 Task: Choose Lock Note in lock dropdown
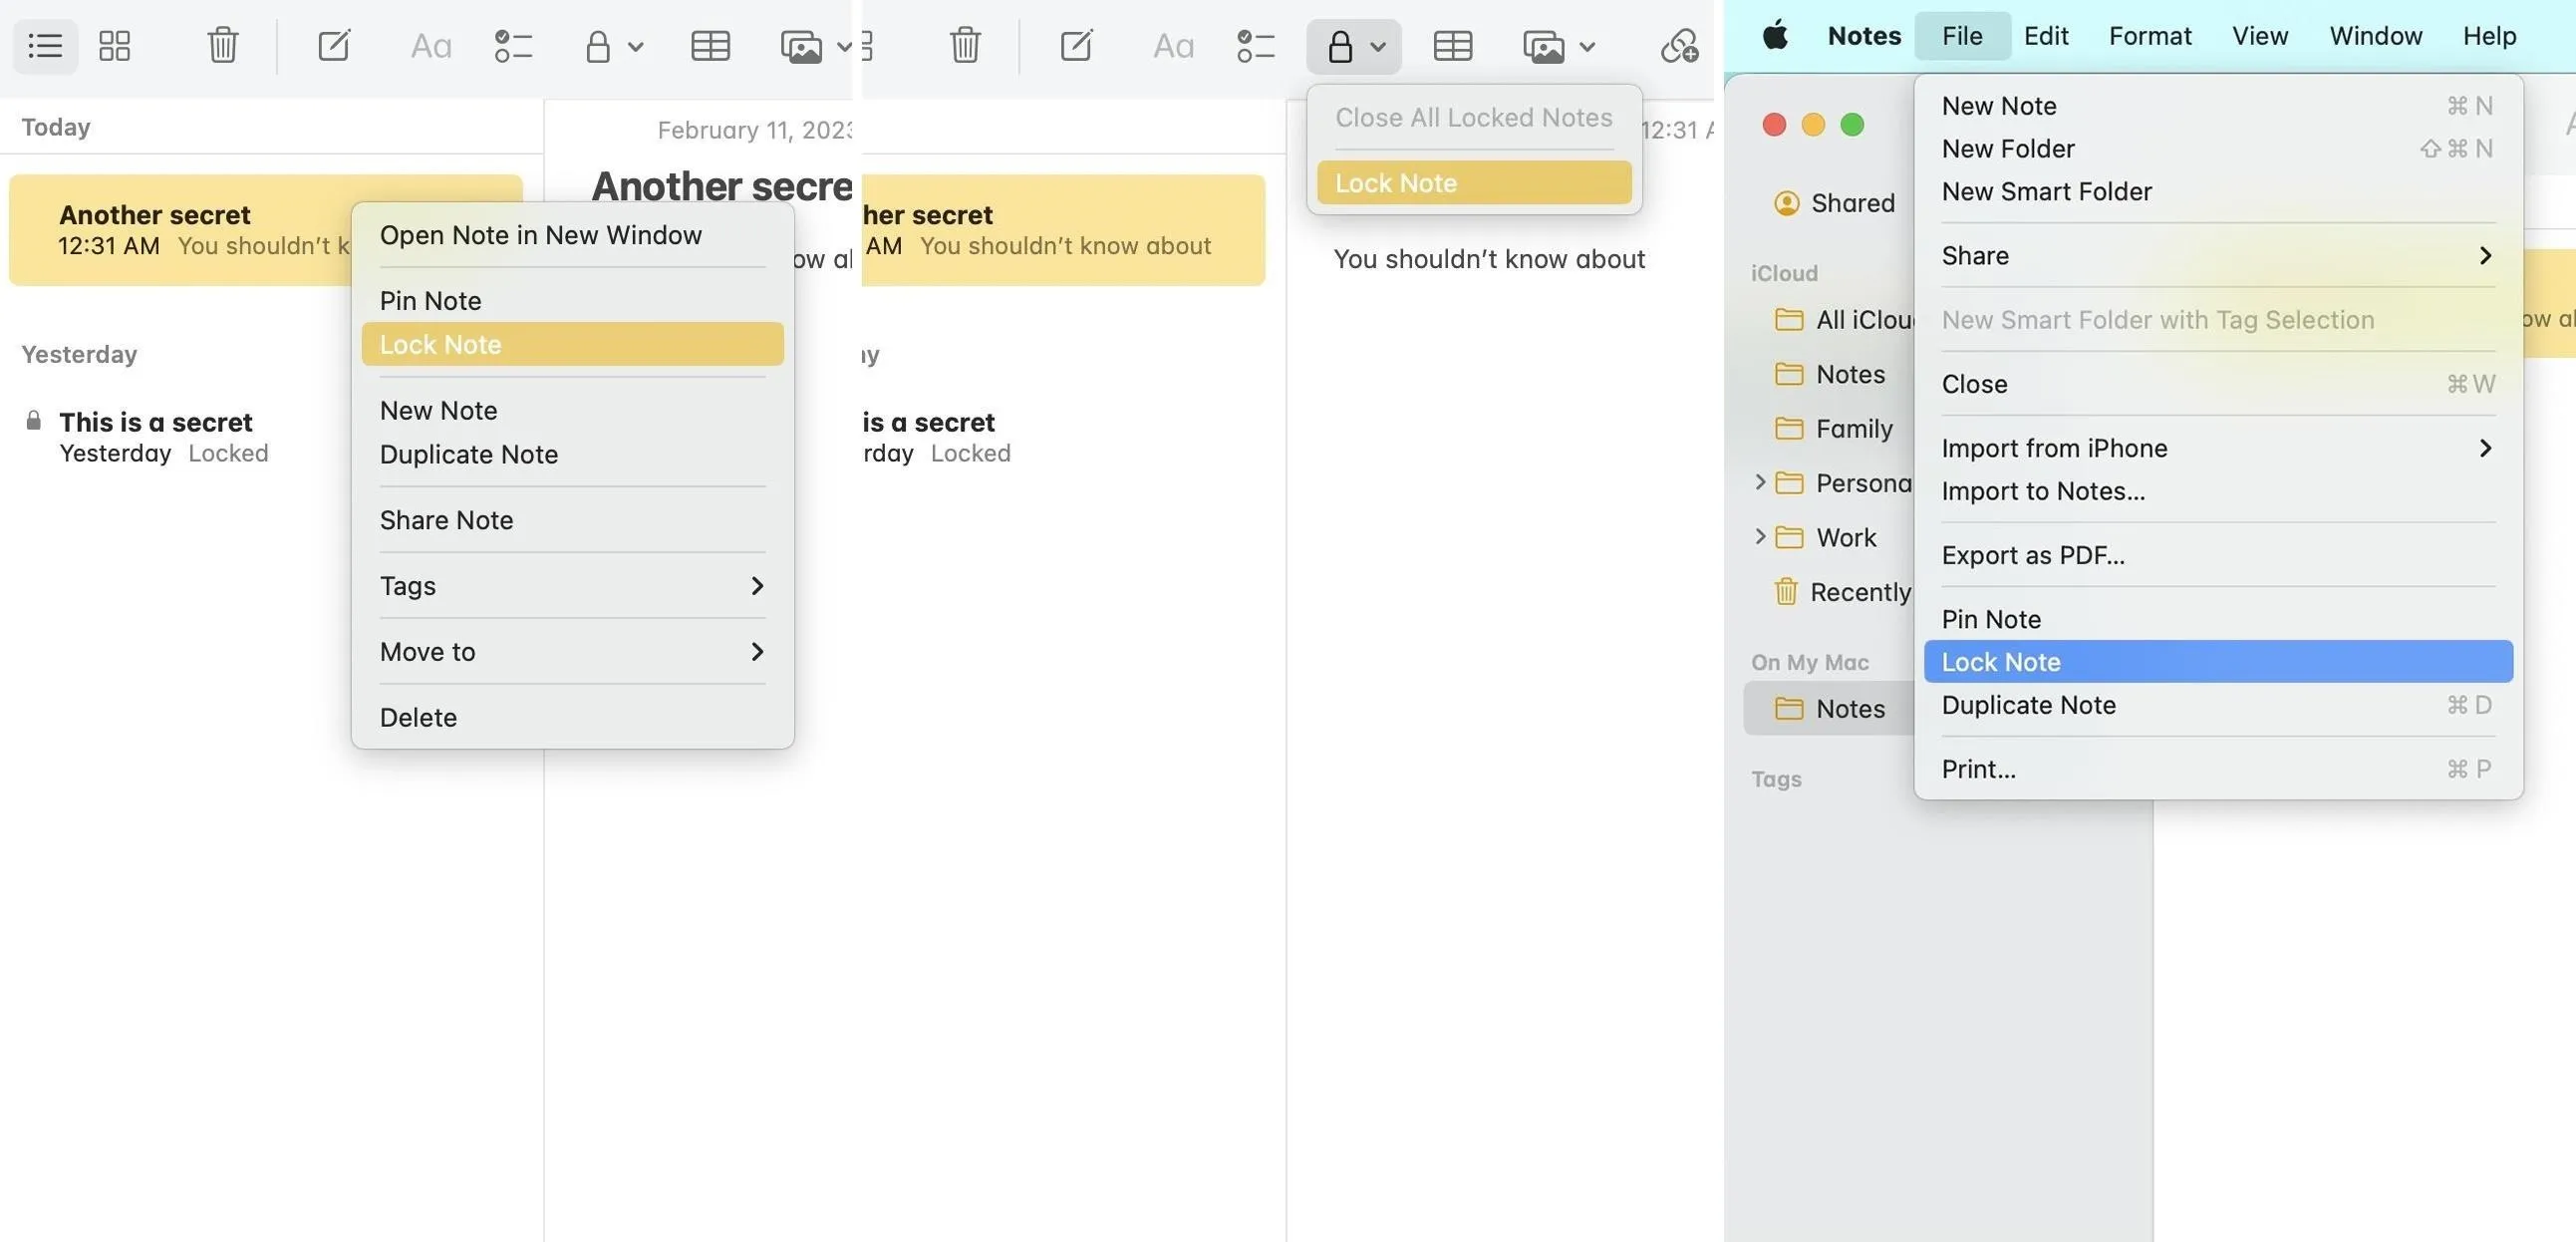pos(1474,183)
